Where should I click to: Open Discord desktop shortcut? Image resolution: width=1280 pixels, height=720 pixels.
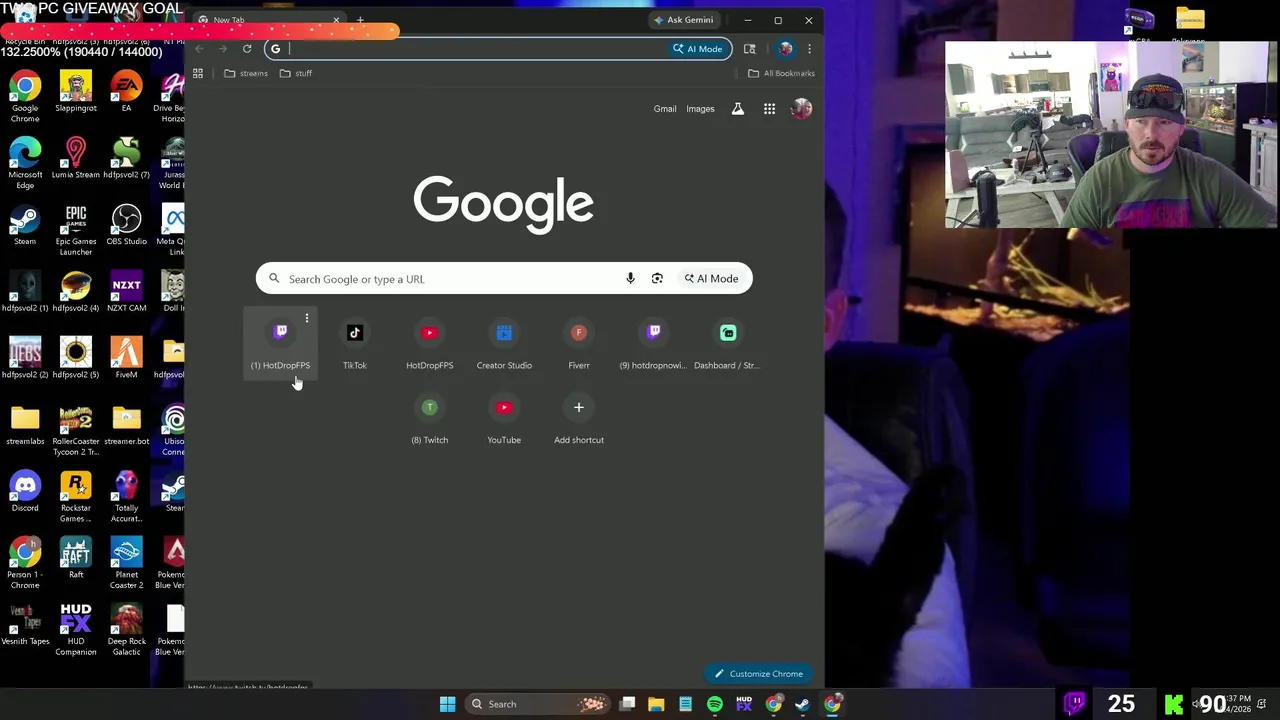pos(25,492)
